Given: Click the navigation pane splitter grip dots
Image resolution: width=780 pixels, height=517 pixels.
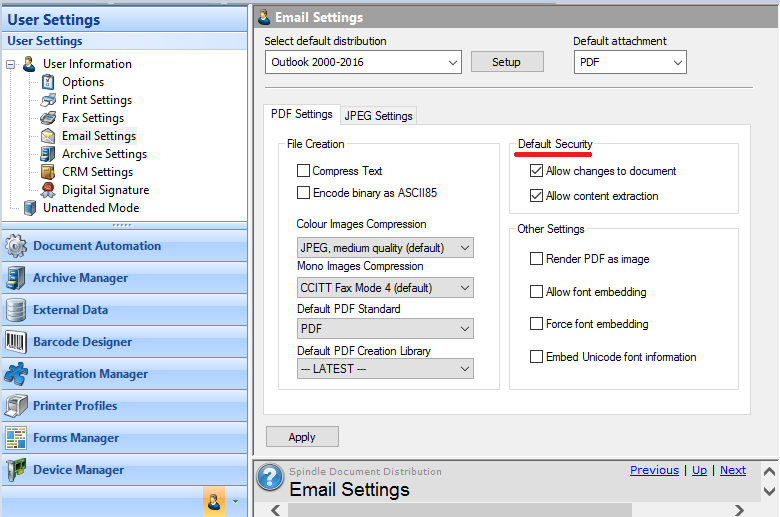Looking at the screenshot, I should click(x=122, y=225).
